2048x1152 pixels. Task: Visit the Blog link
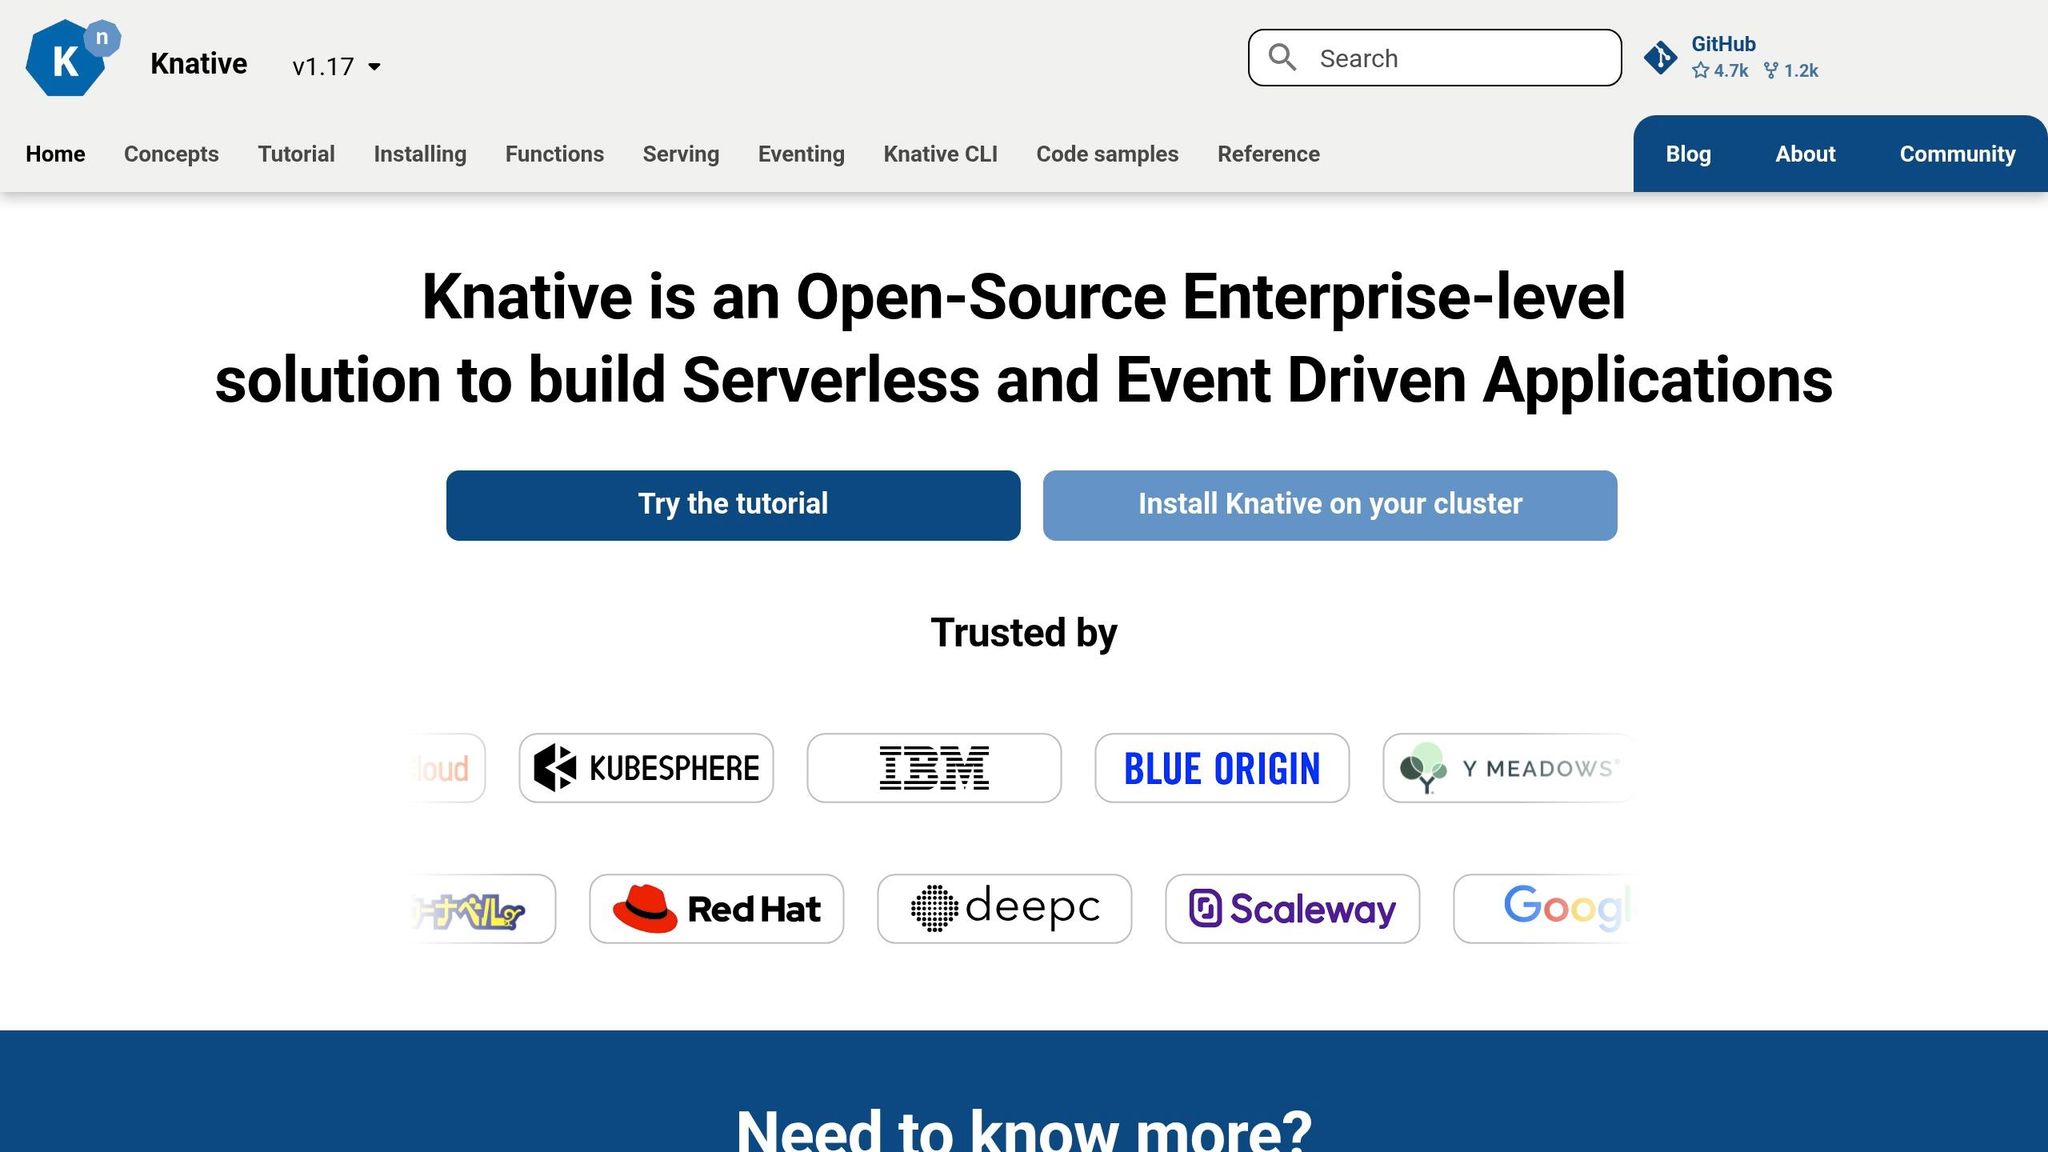(x=1688, y=154)
